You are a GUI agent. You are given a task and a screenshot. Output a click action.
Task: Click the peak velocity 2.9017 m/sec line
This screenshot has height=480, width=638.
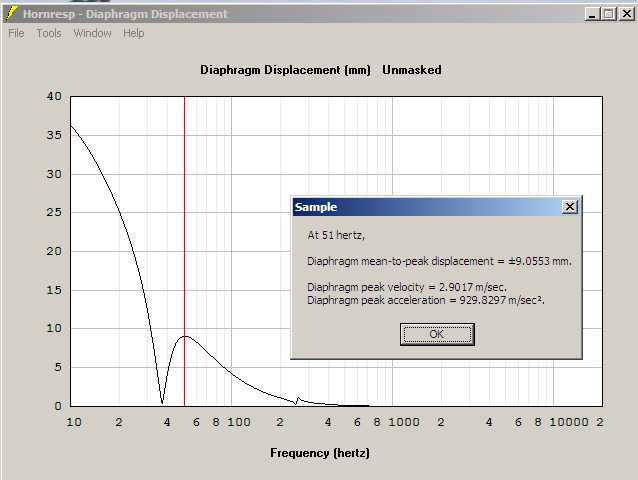click(407, 287)
